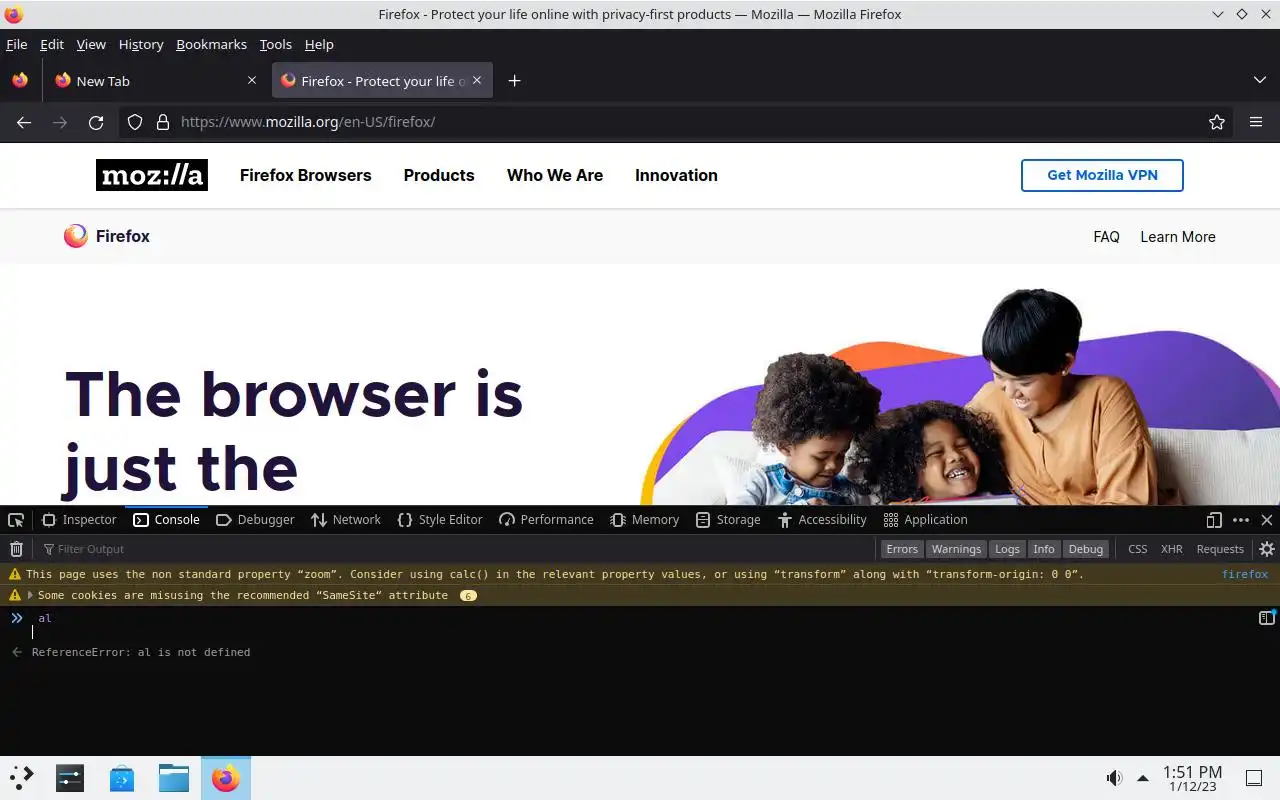Screen dimensions: 1280x800
Task: Switch to the Debugger panel
Action: click(x=255, y=520)
